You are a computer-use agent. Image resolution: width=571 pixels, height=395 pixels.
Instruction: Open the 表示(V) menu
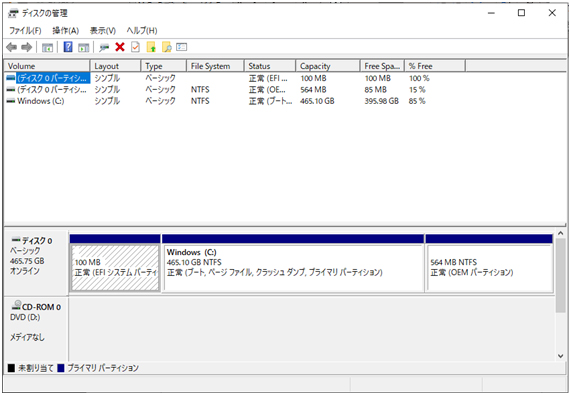pos(103,31)
